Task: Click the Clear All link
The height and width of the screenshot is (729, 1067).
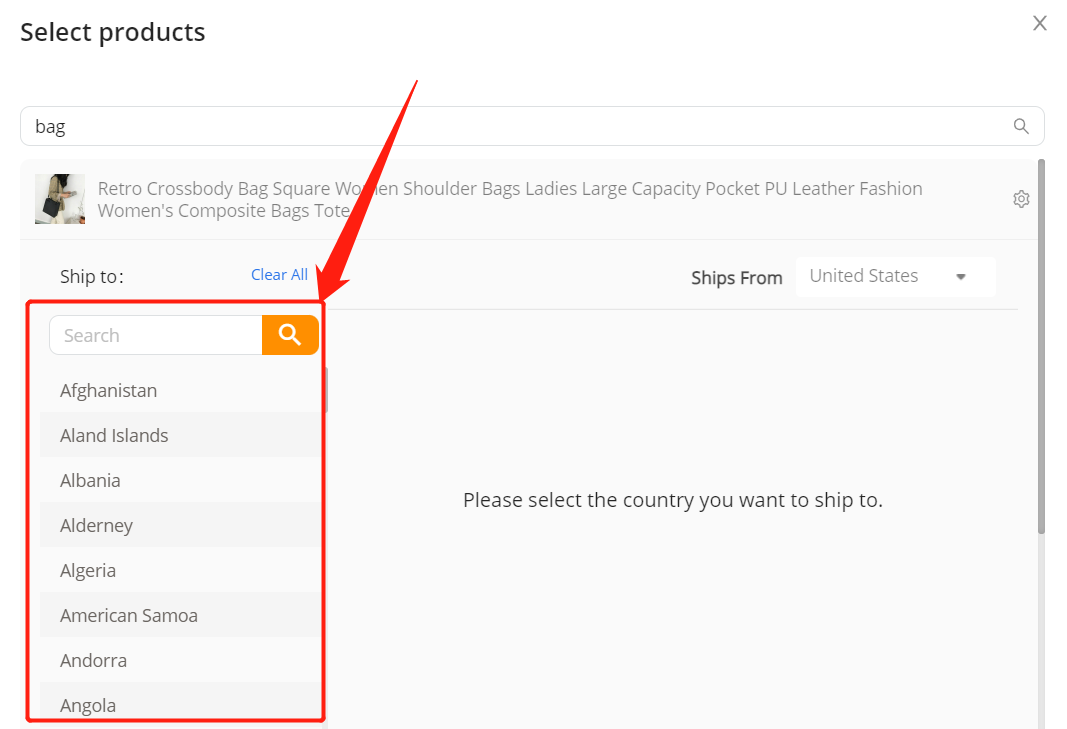Action: point(279,274)
